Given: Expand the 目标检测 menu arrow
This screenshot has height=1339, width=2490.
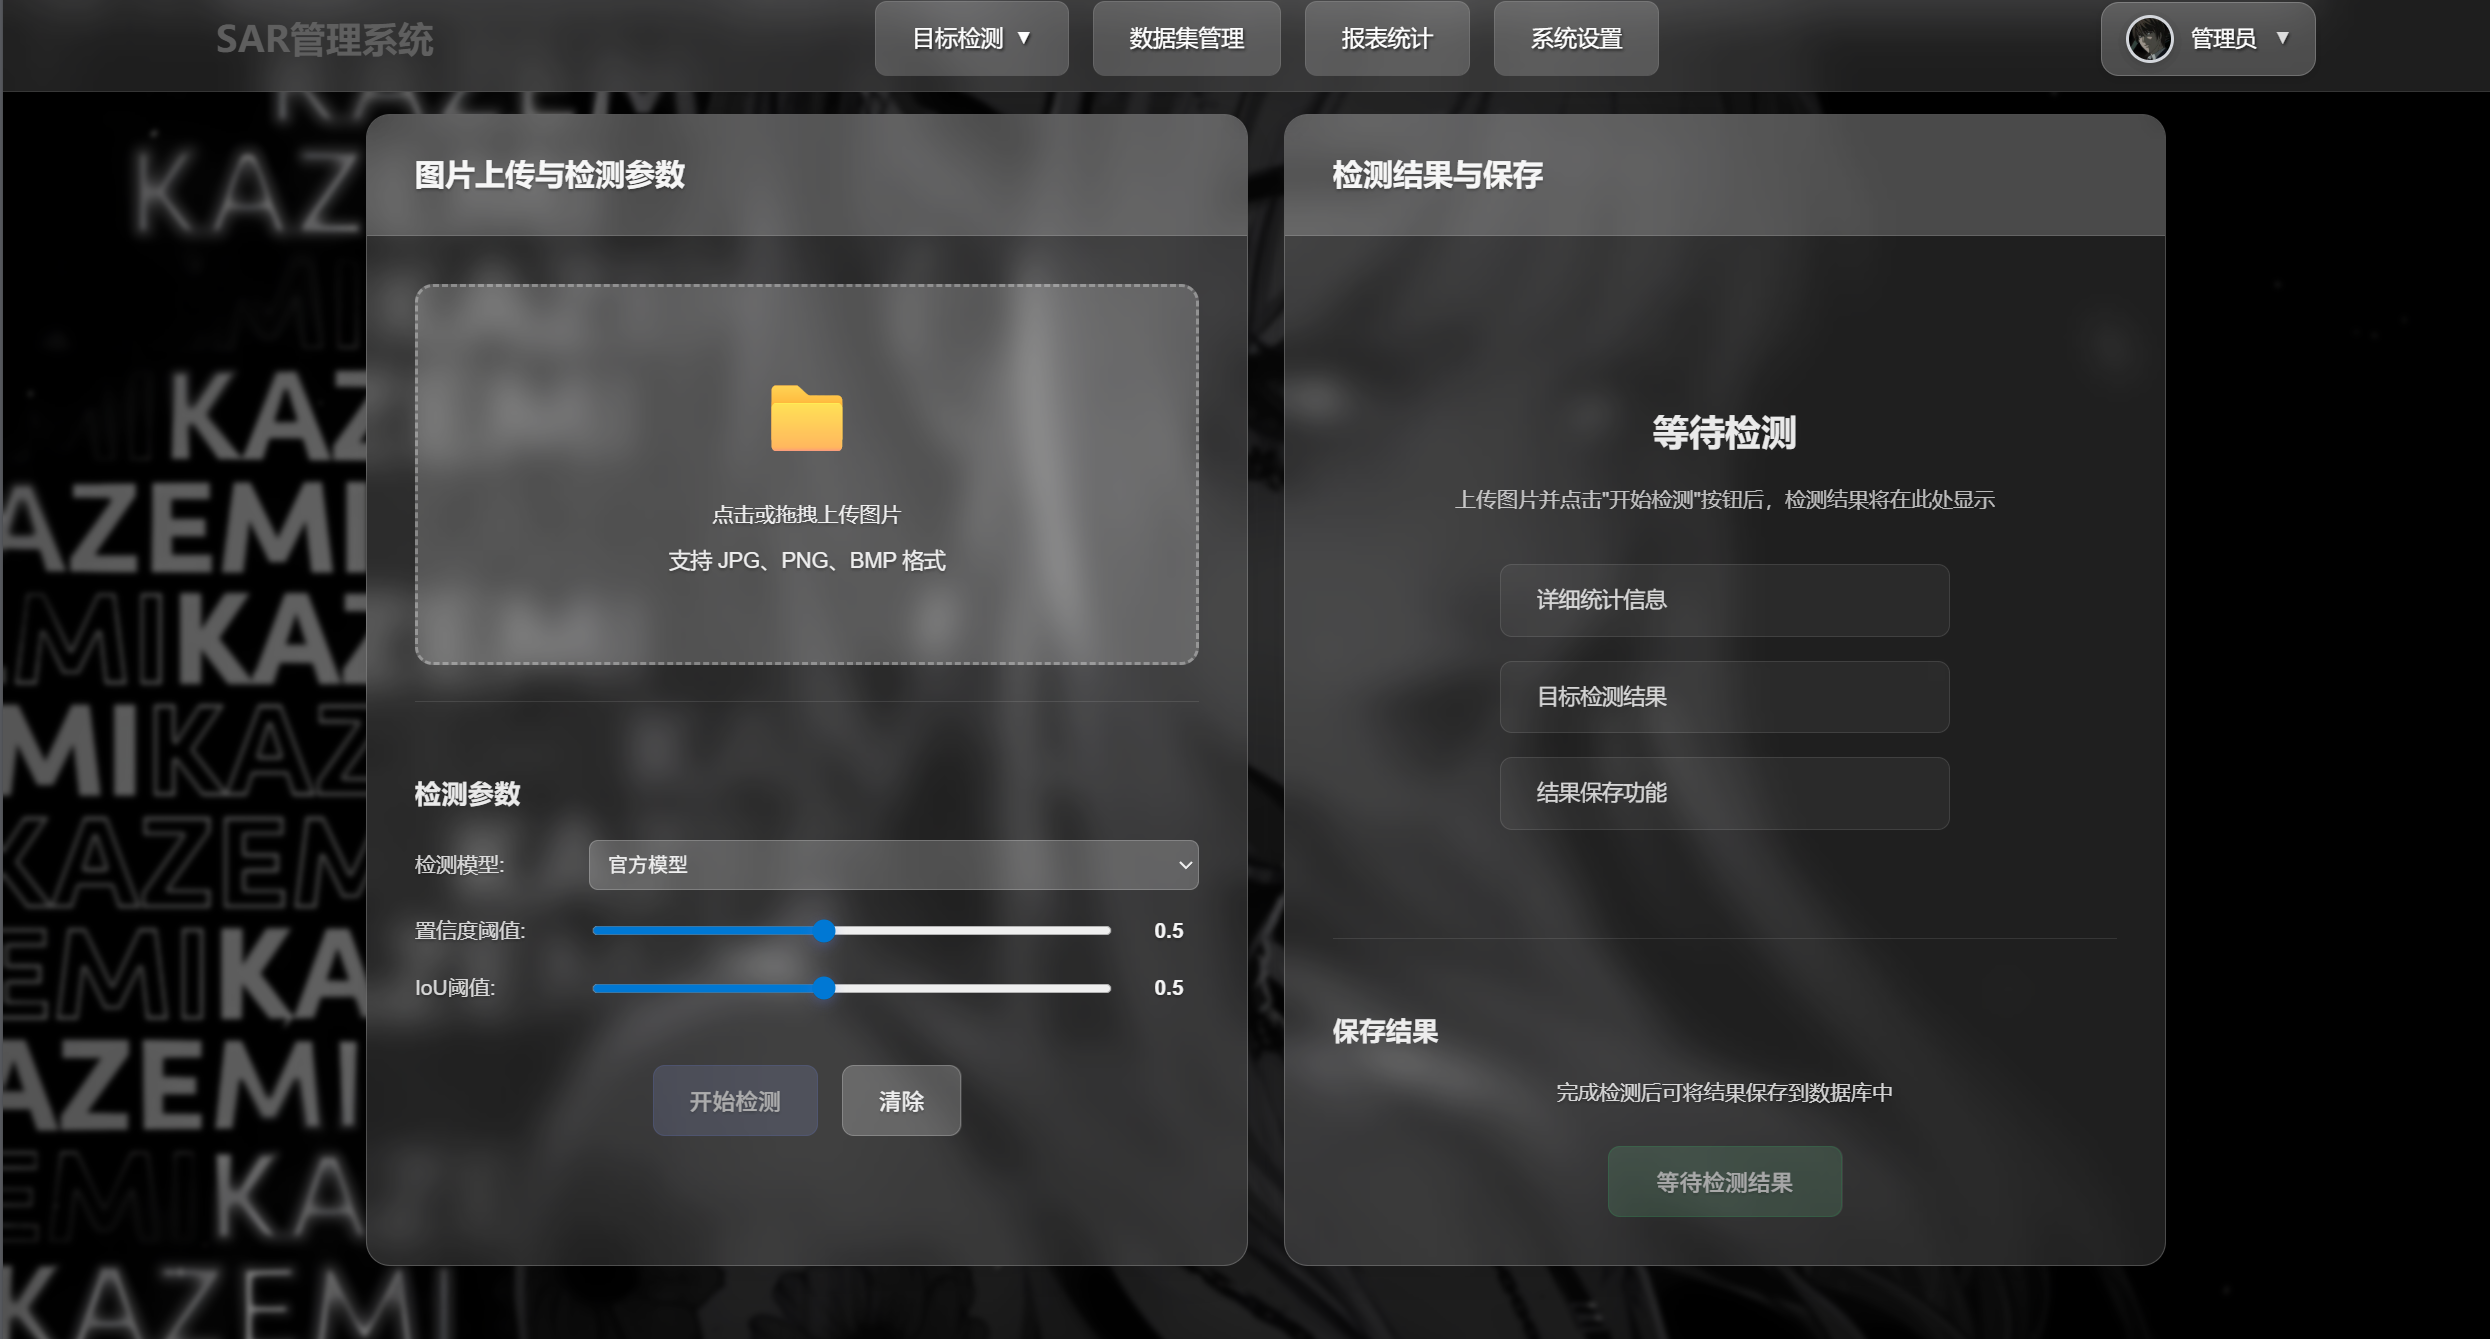Looking at the screenshot, I should (1024, 38).
